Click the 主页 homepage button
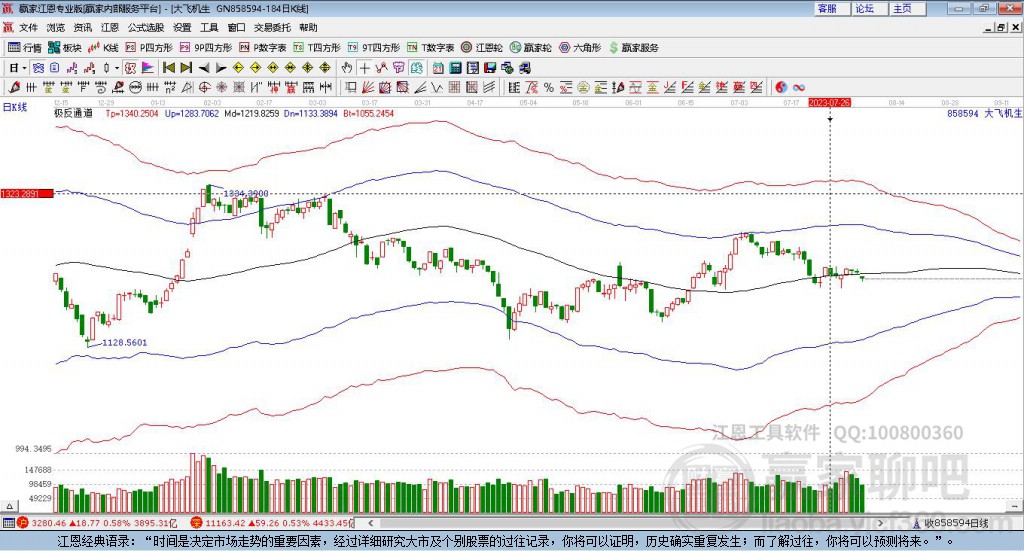The height and width of the screenshot is (551, 1024). point(908,8)
